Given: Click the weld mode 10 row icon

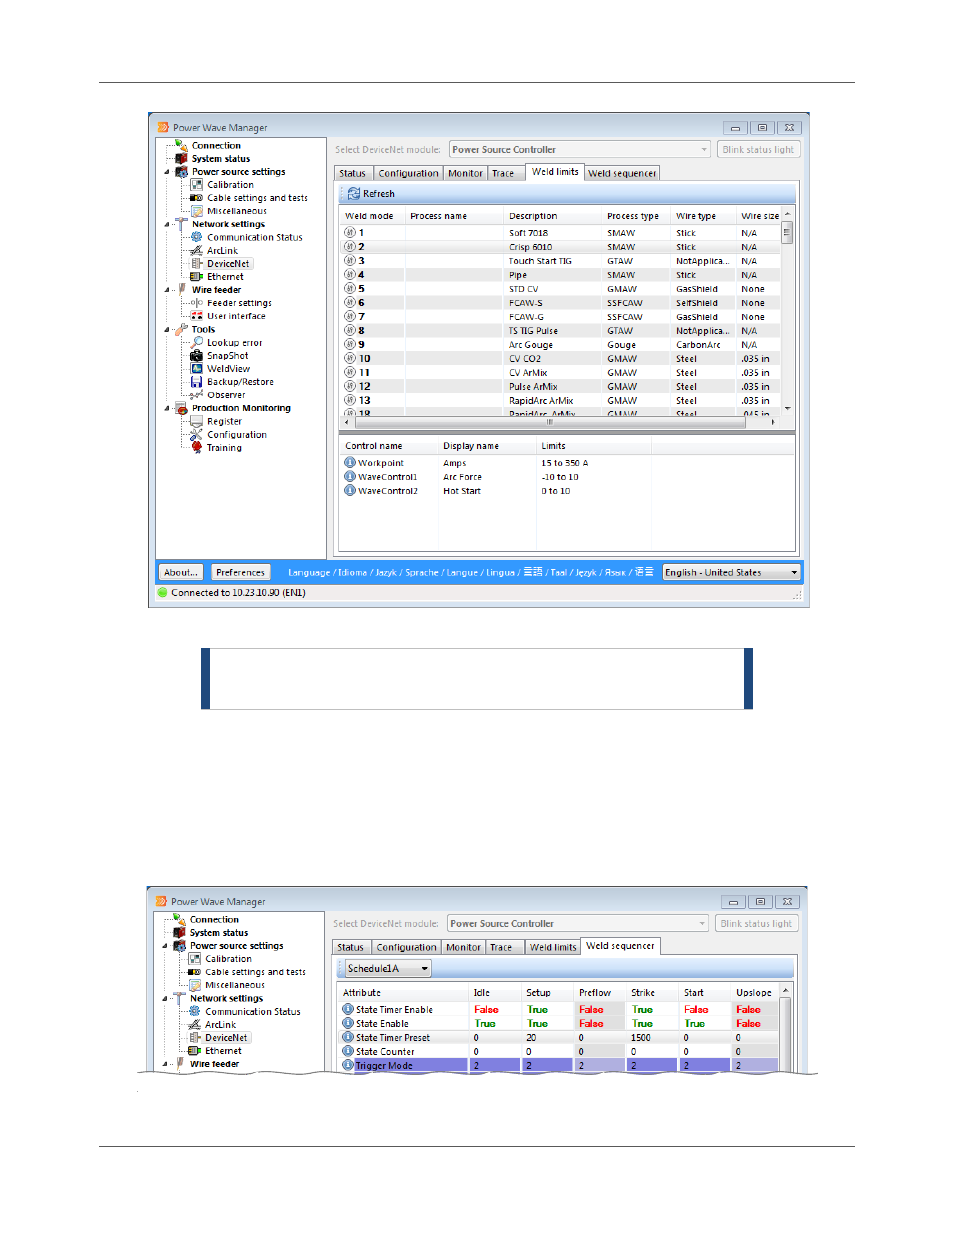Looking at the screenshot, I should [x=350, y=358].
